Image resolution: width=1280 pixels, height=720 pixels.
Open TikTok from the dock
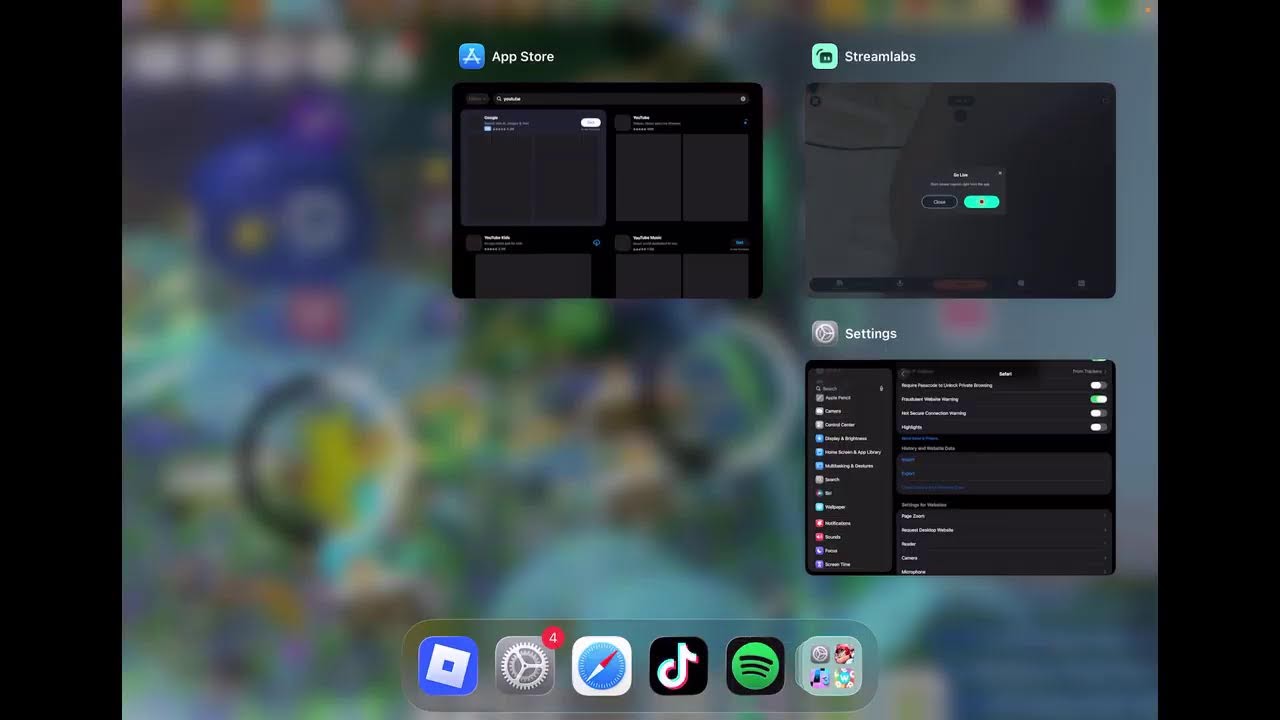pos(679,666)
